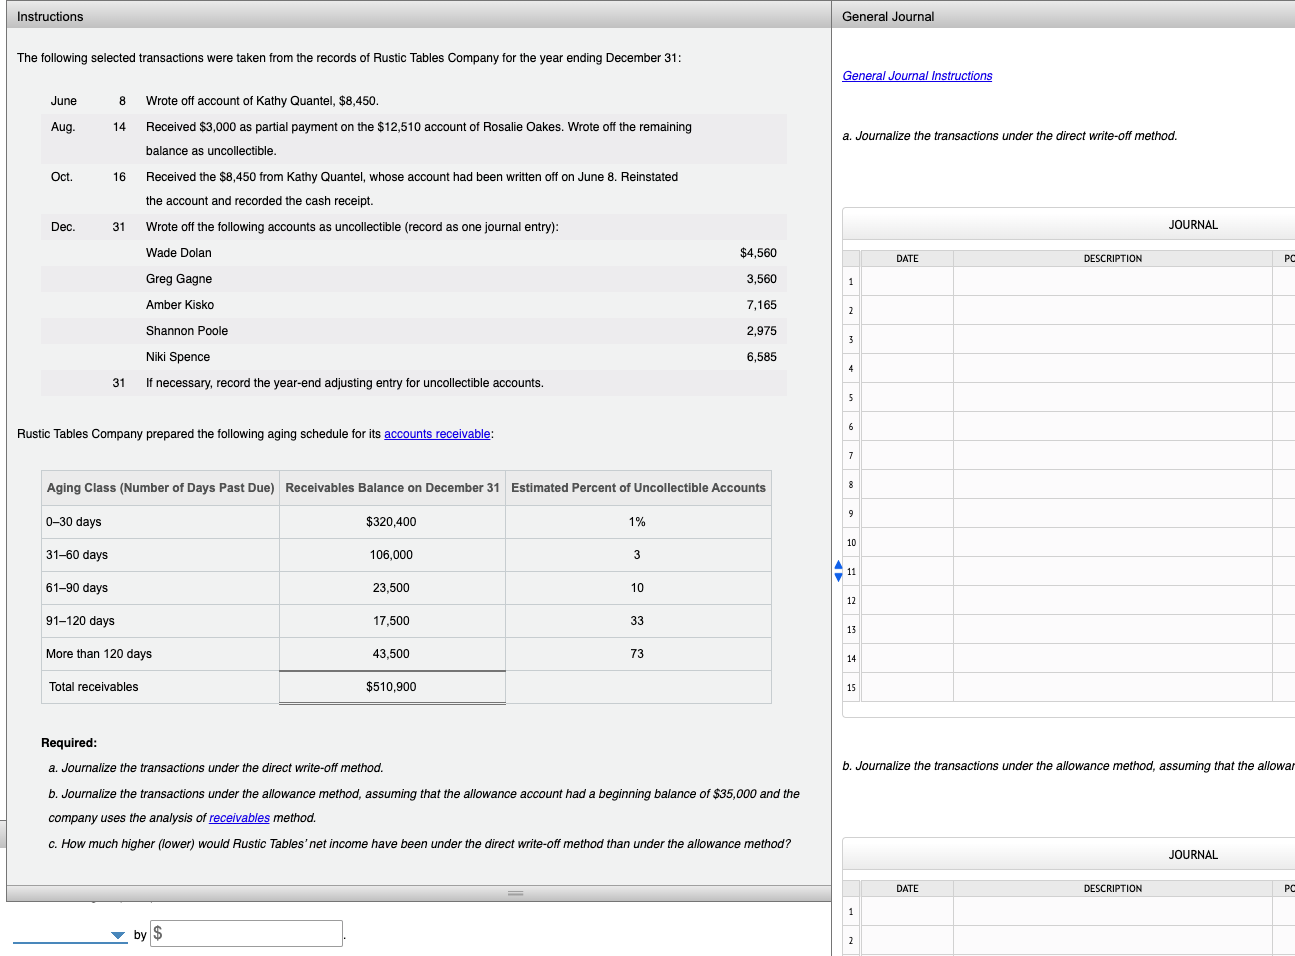
Task: Click the Shannon Poole account name
Action: (x=187, y=331)
